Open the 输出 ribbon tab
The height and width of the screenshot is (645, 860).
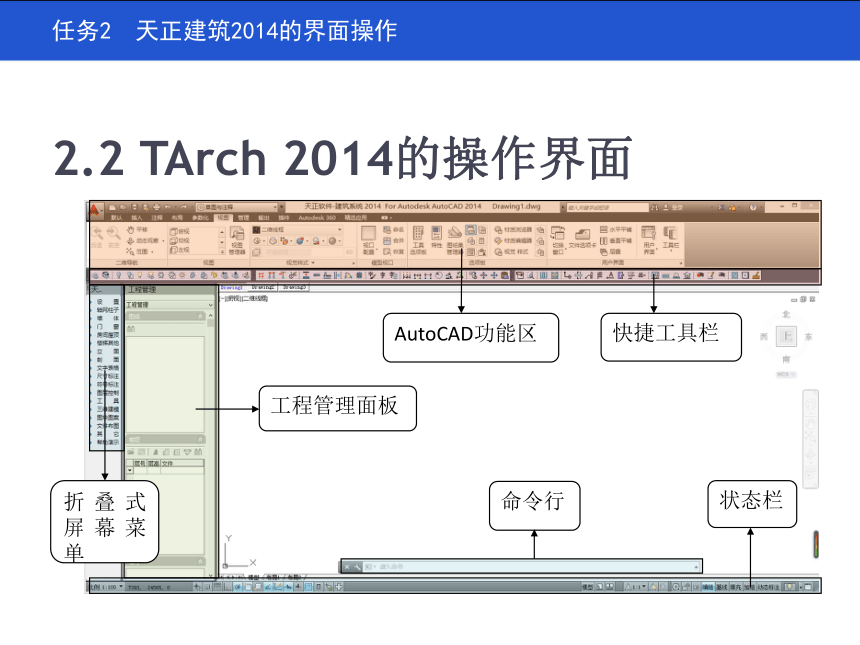coord(264,218)
